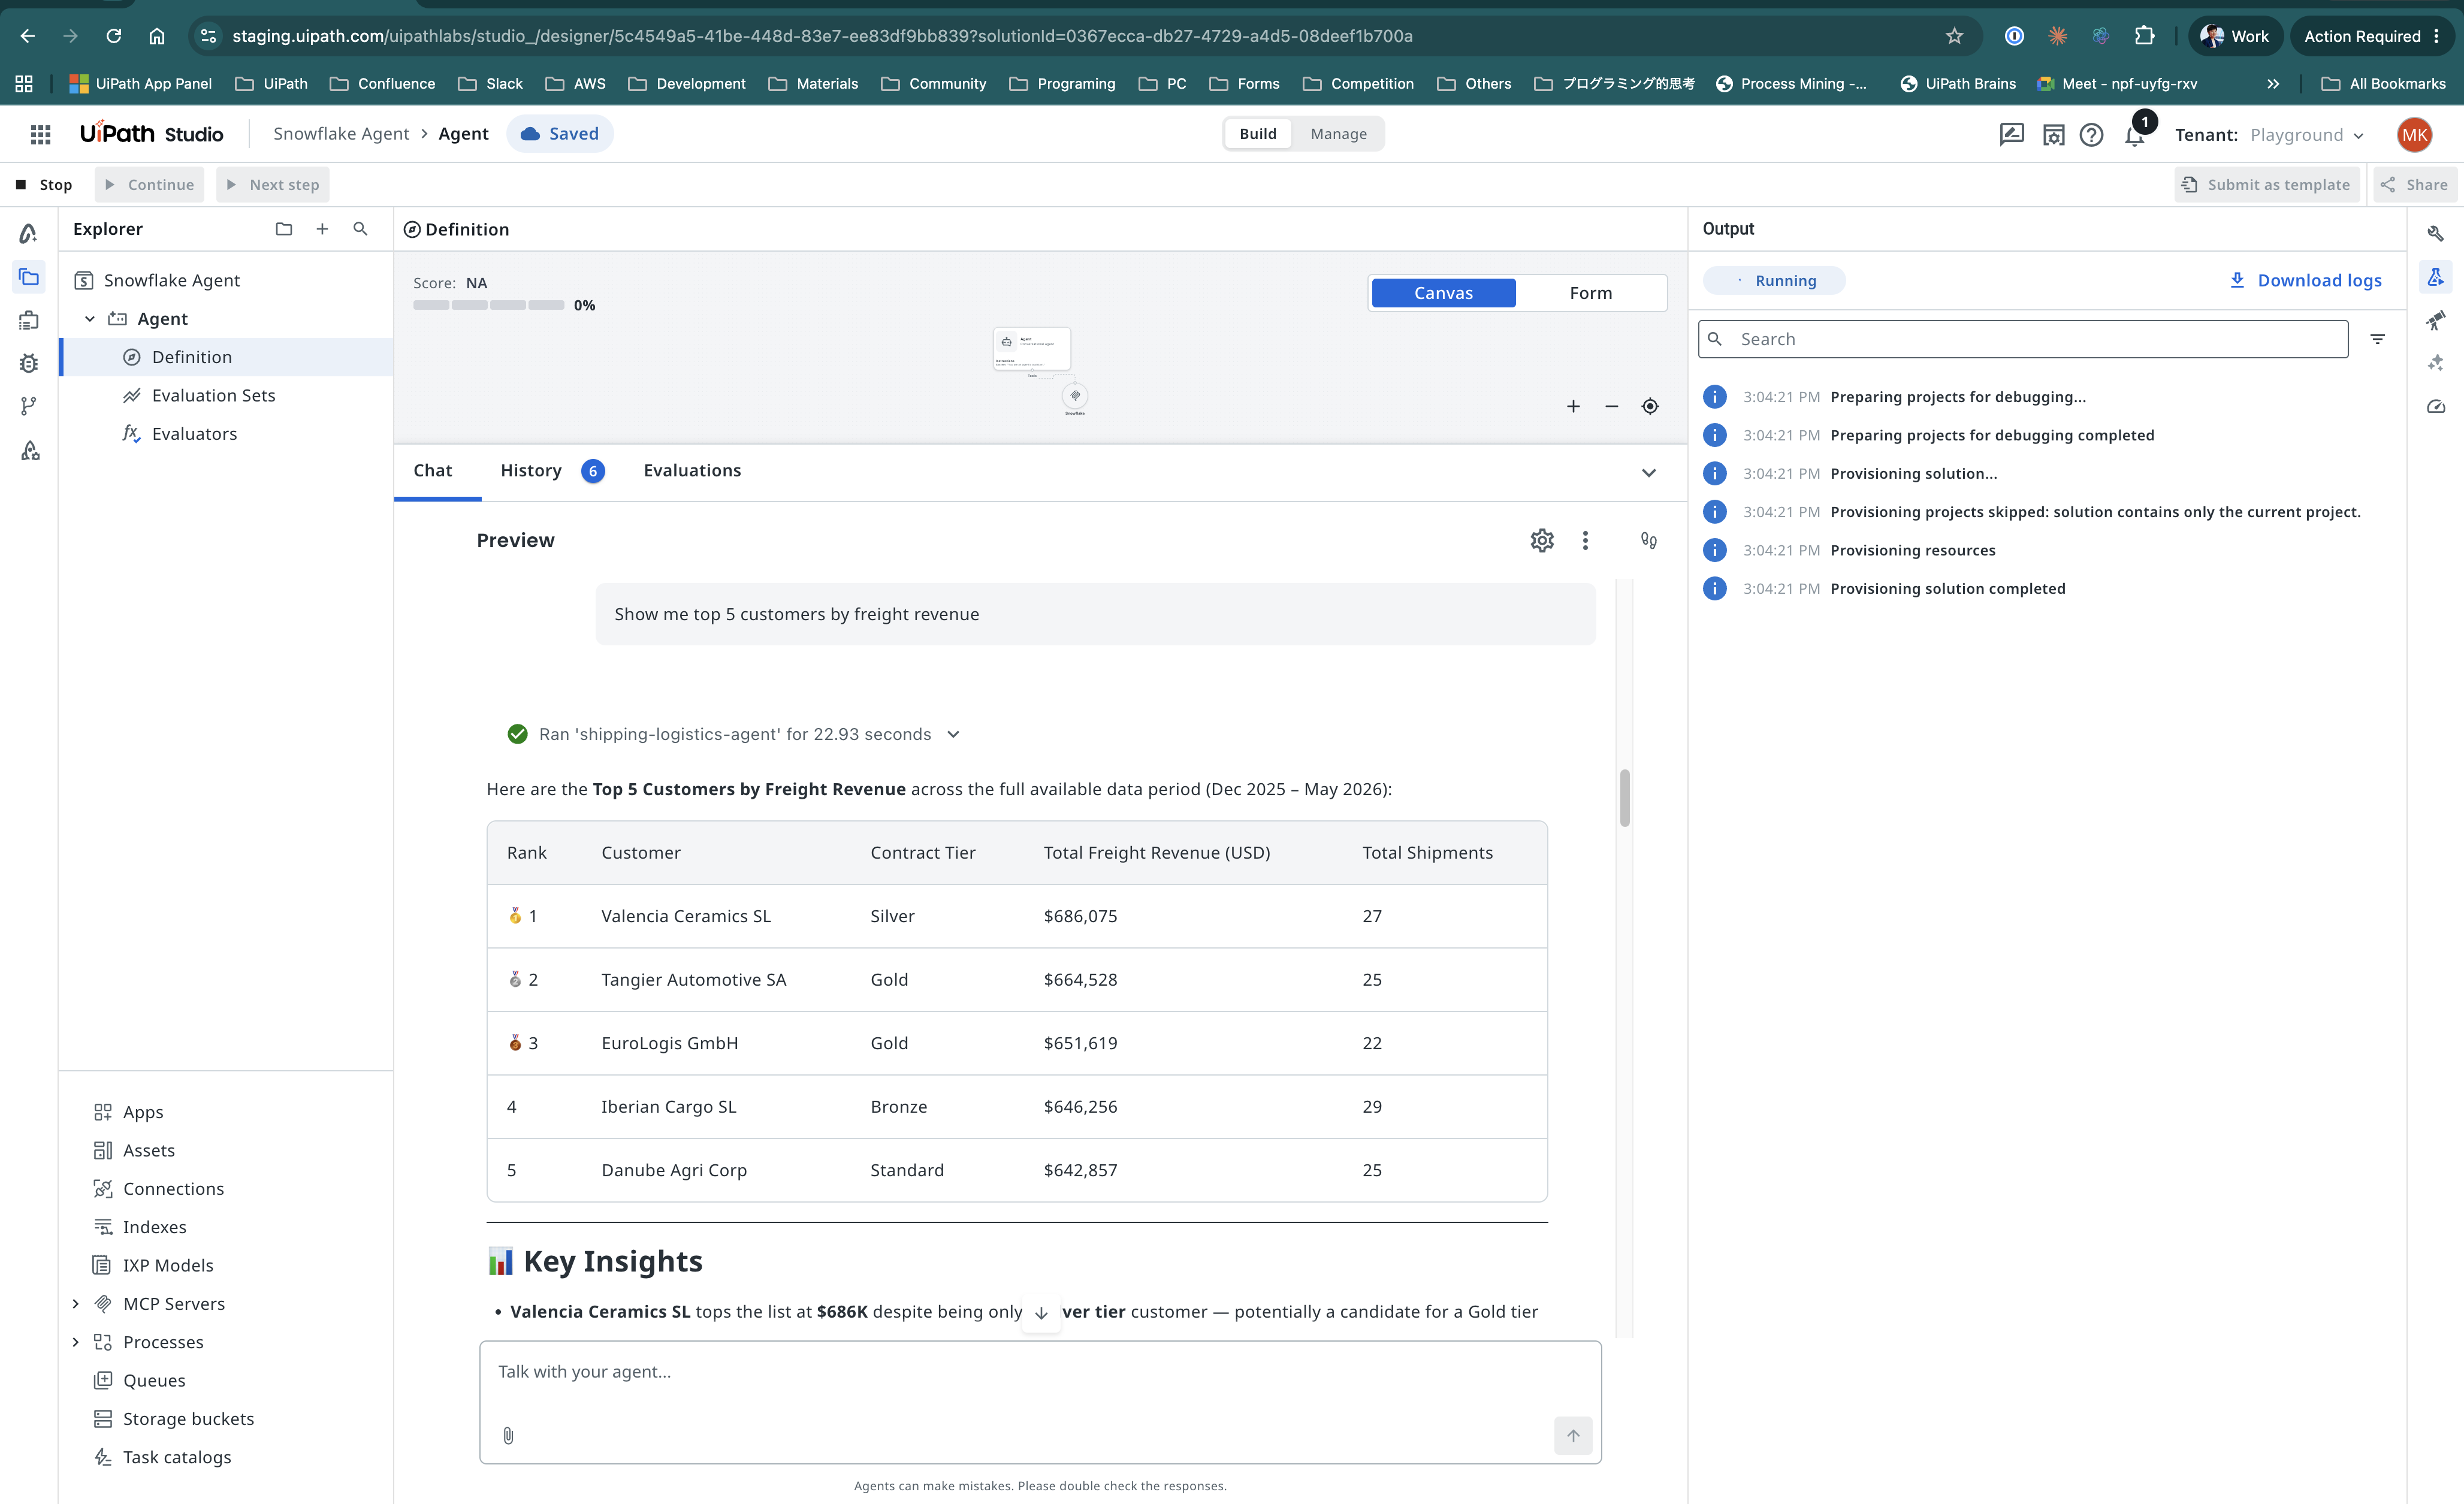Screen dimensions: 2464x1504
Task: Expand the MCP Servers node
Action: (x=76, y=1304)
